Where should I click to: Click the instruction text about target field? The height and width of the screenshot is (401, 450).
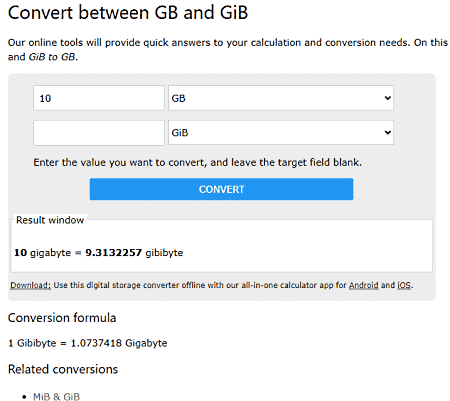[197, 162]
